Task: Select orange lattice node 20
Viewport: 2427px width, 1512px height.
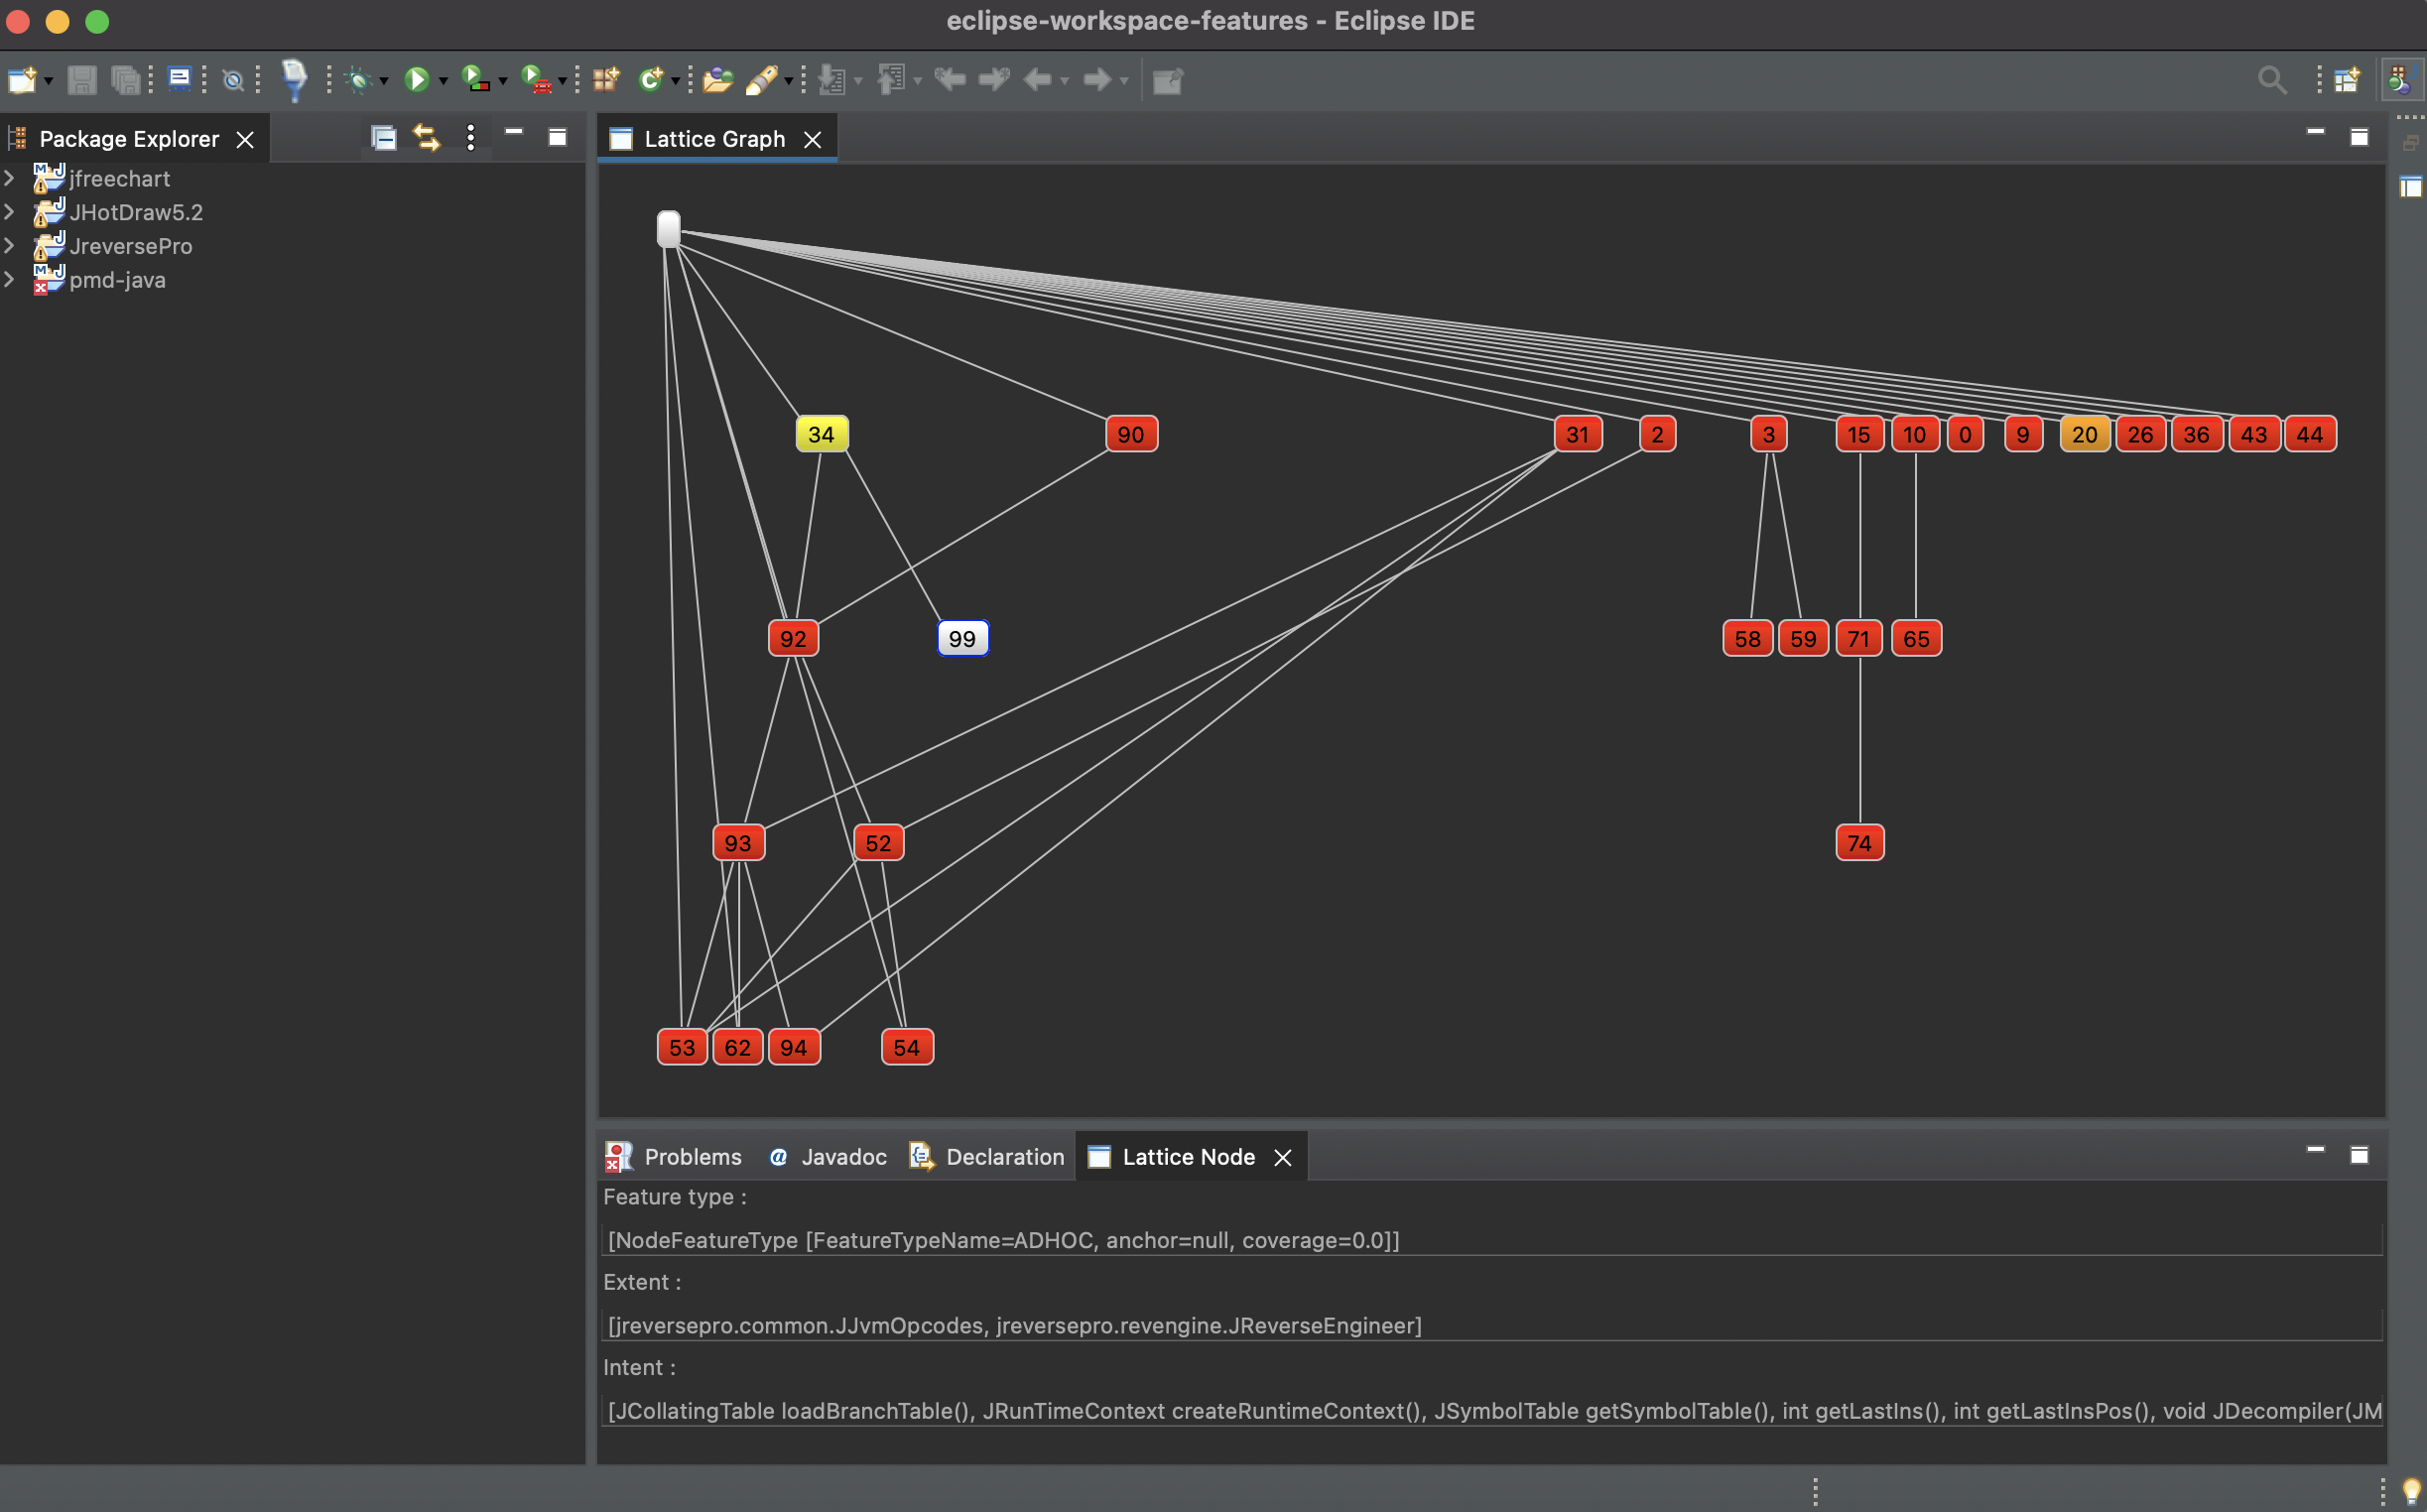Action: pyautogui.click(x=2084, y=434)
